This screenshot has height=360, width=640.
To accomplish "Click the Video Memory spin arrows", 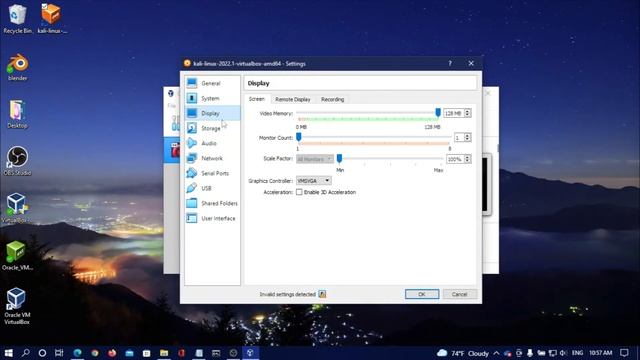I will click(468, 113).
